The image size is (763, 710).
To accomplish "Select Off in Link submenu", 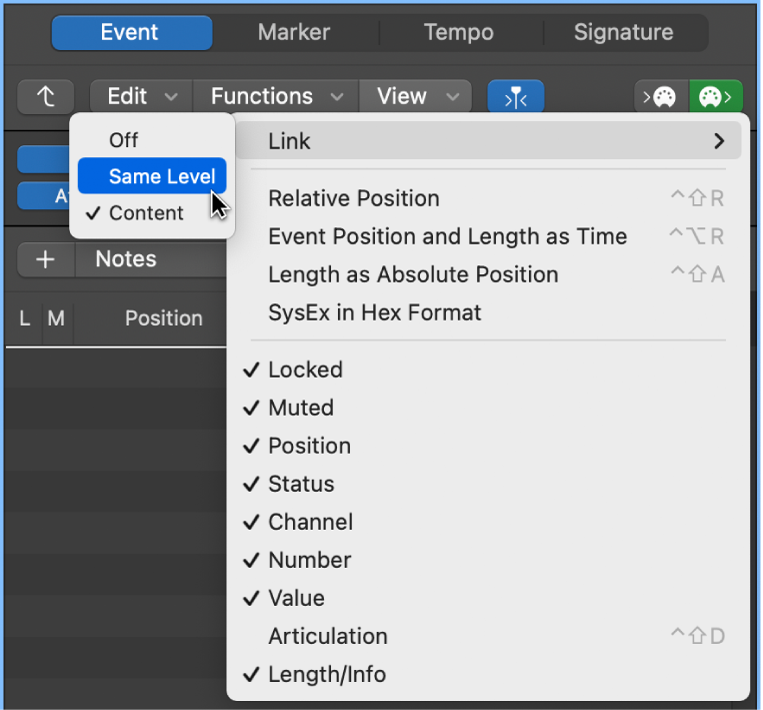I will (x=124, y=140).
